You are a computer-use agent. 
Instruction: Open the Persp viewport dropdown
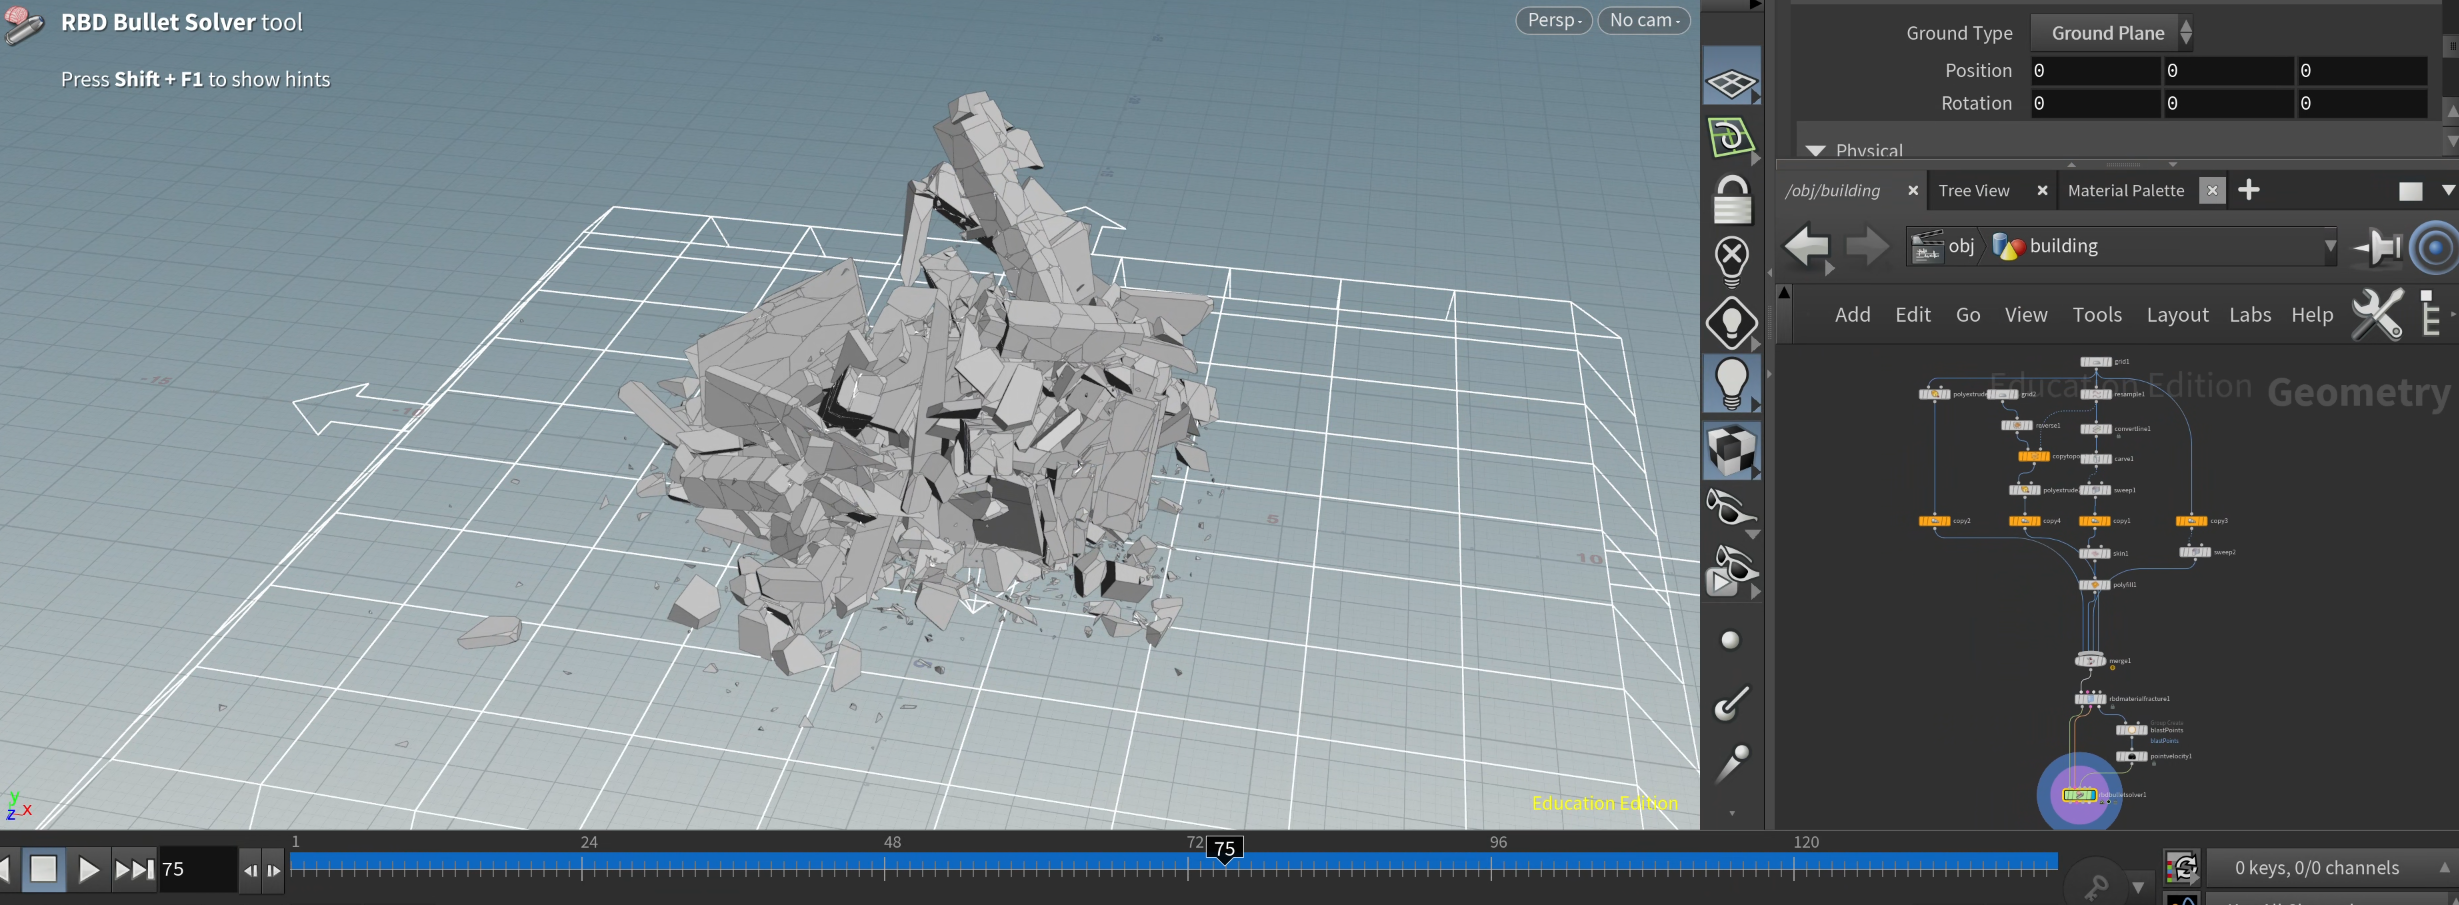pos(1553,20)
